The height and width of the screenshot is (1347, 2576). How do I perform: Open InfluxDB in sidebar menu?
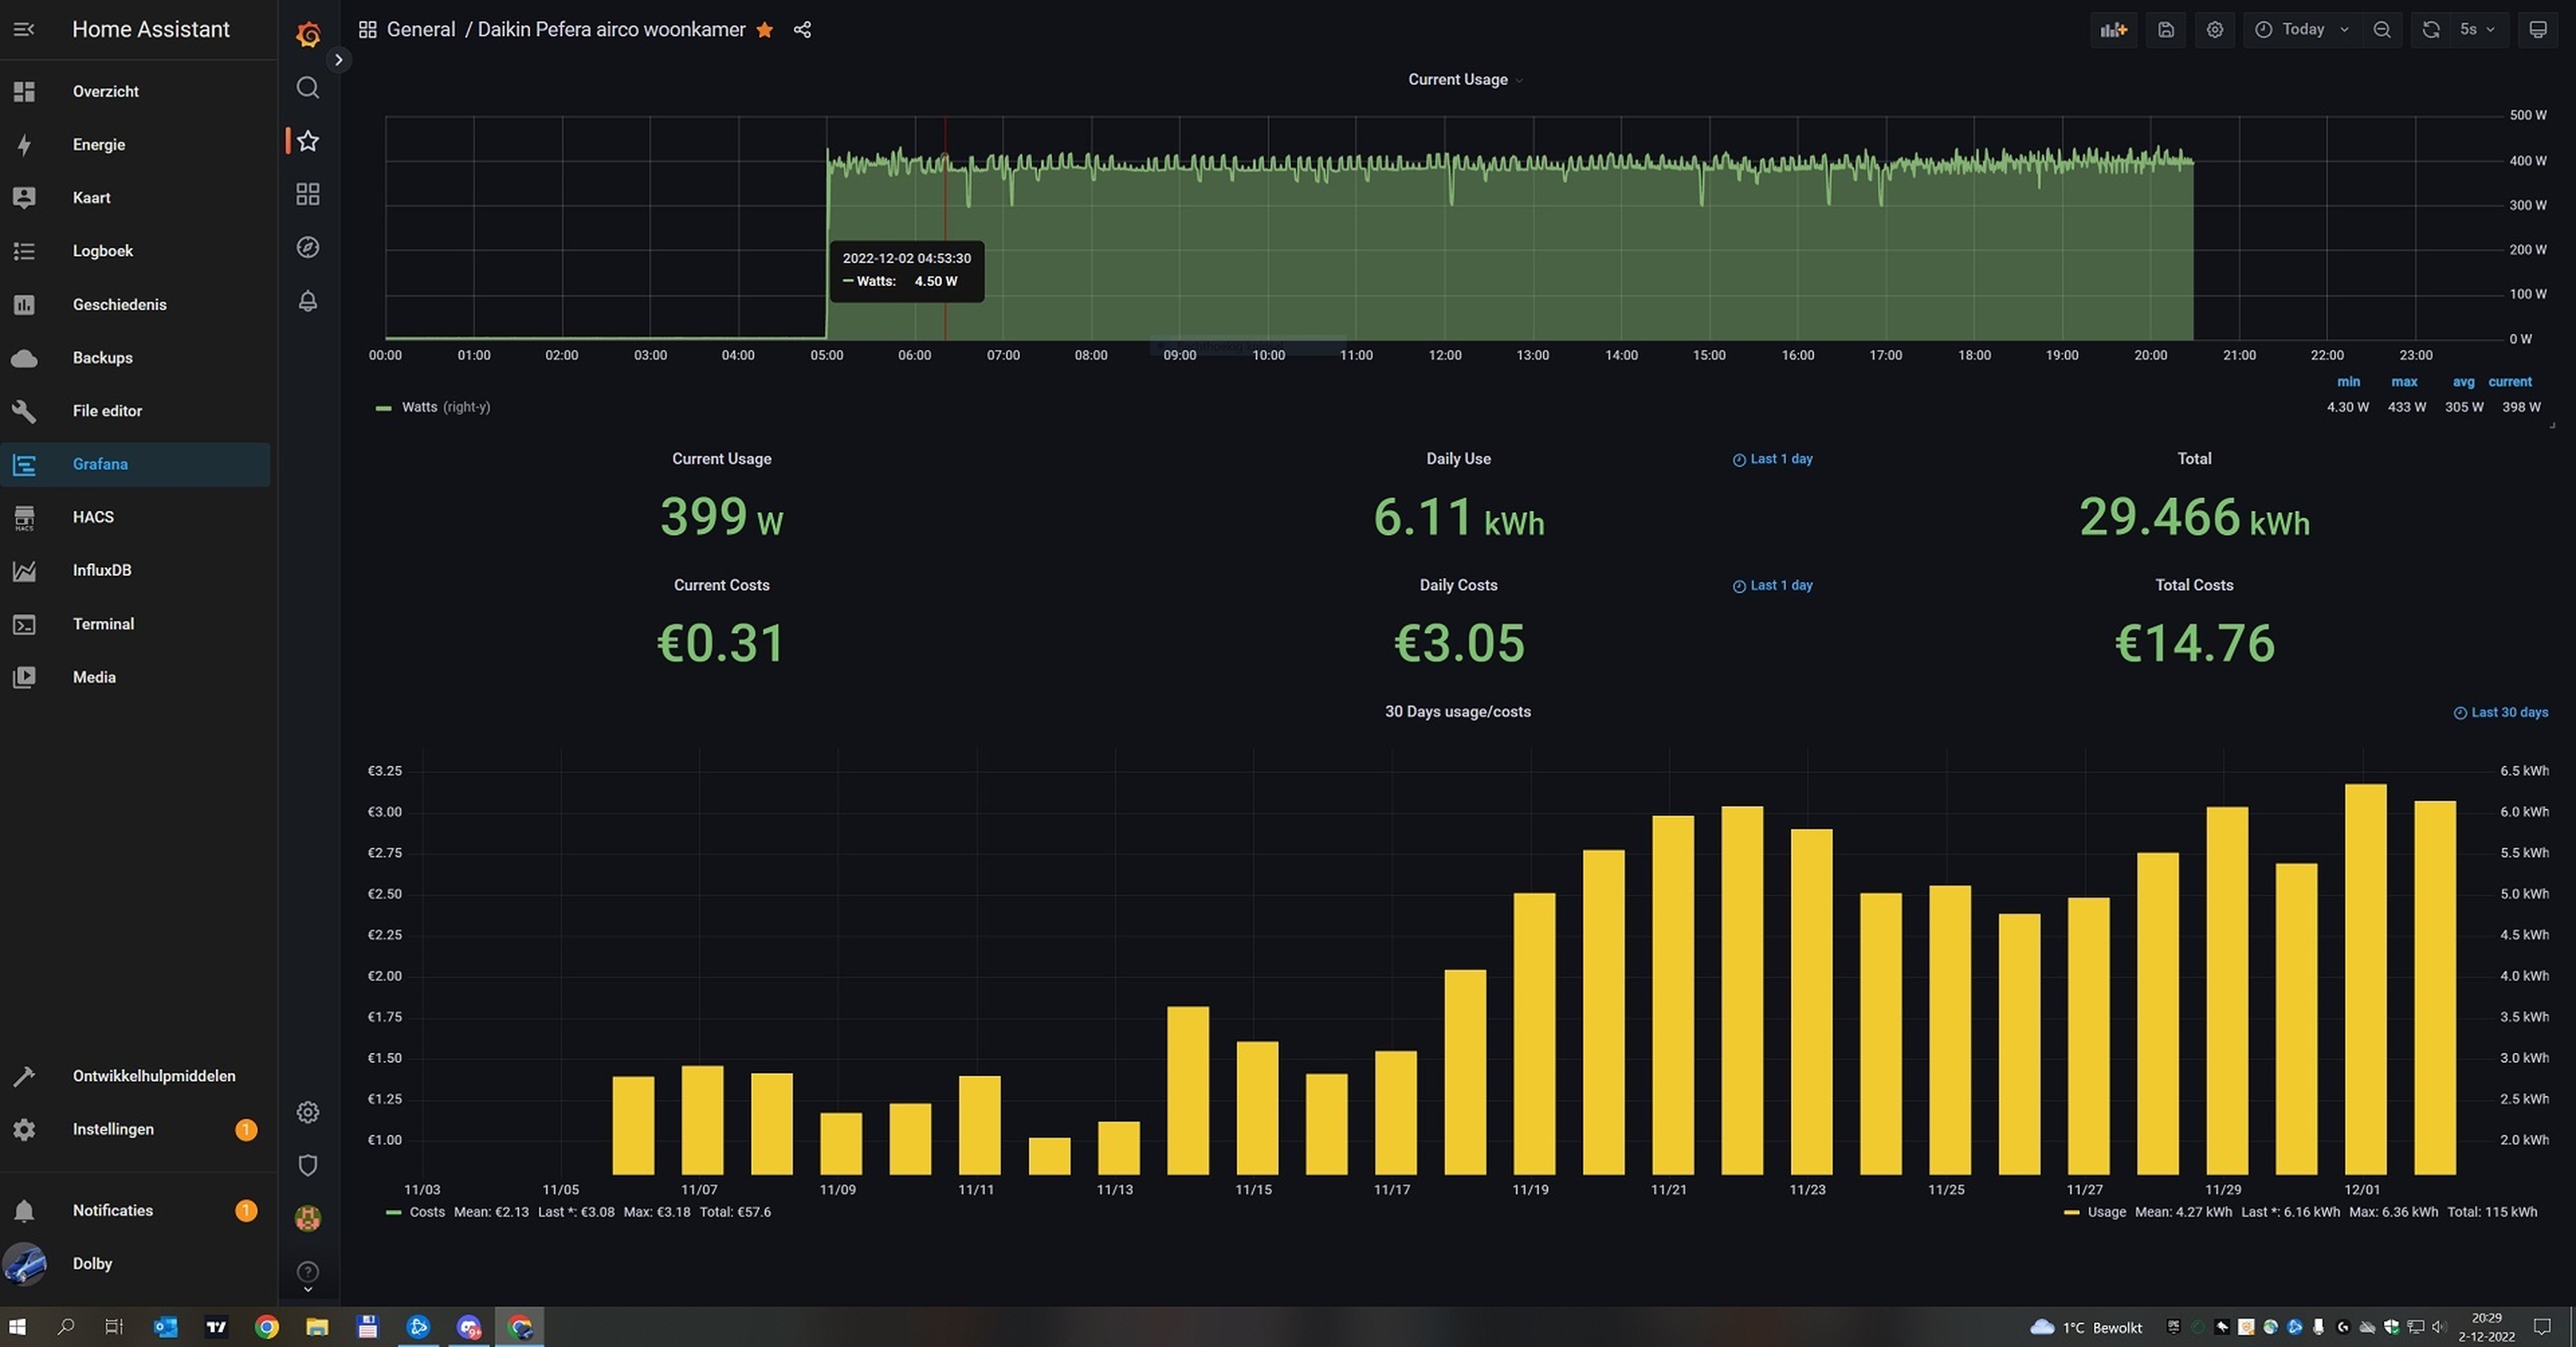click(102, 570)
